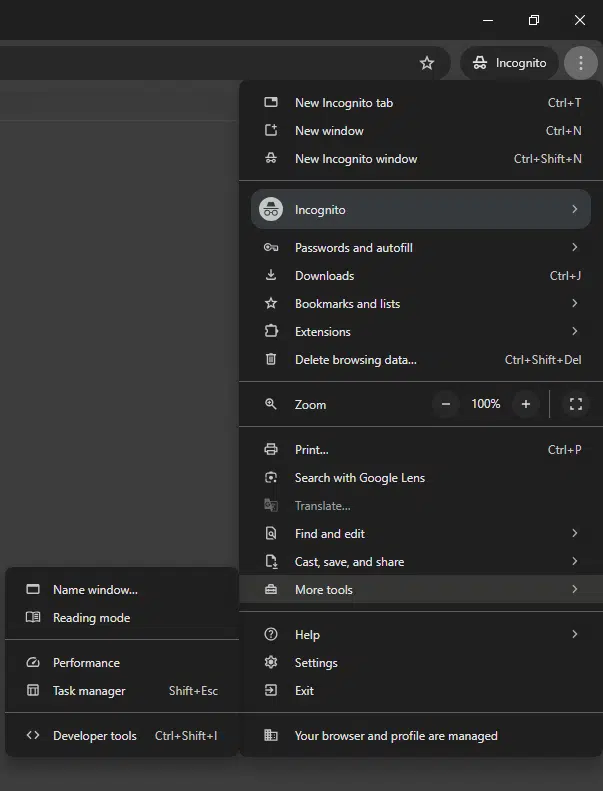Expand the Extensions submenu arrow

(x=574, y=332)
